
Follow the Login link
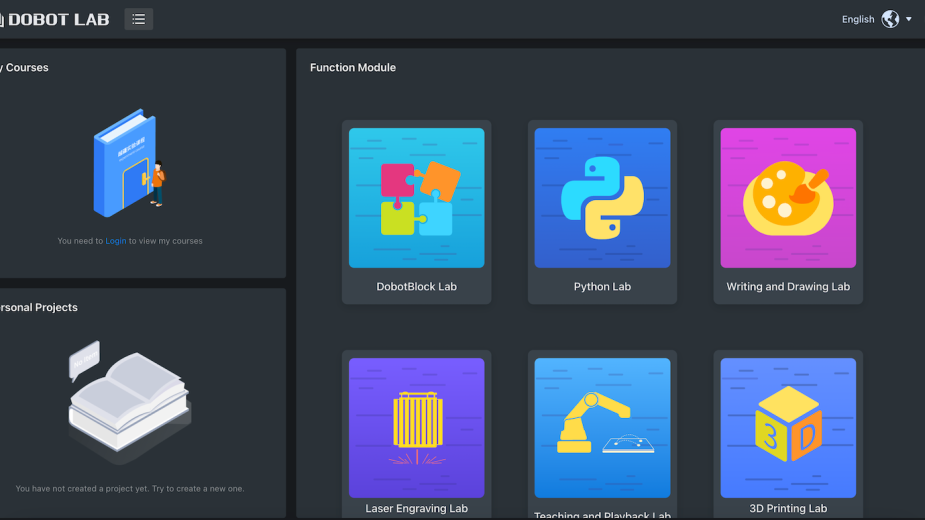pos(116,241)
